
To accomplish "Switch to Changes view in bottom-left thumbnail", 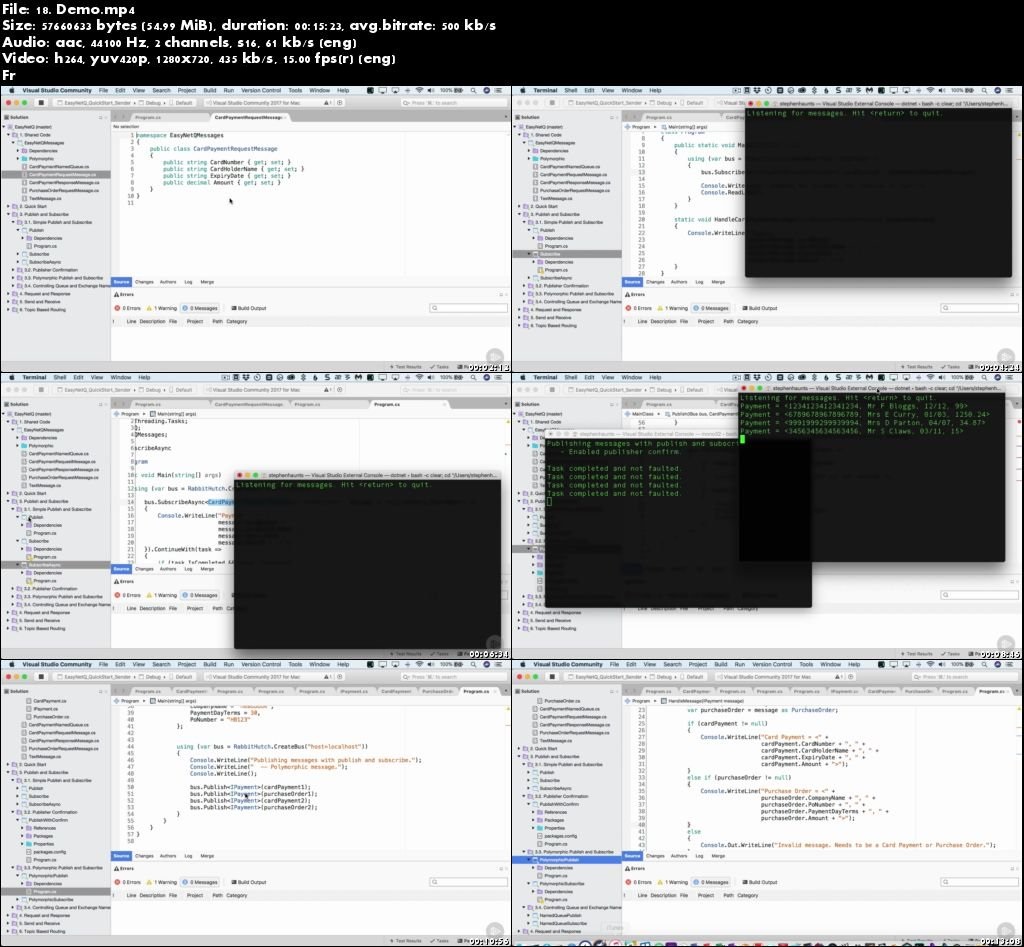I will (144, 856).
